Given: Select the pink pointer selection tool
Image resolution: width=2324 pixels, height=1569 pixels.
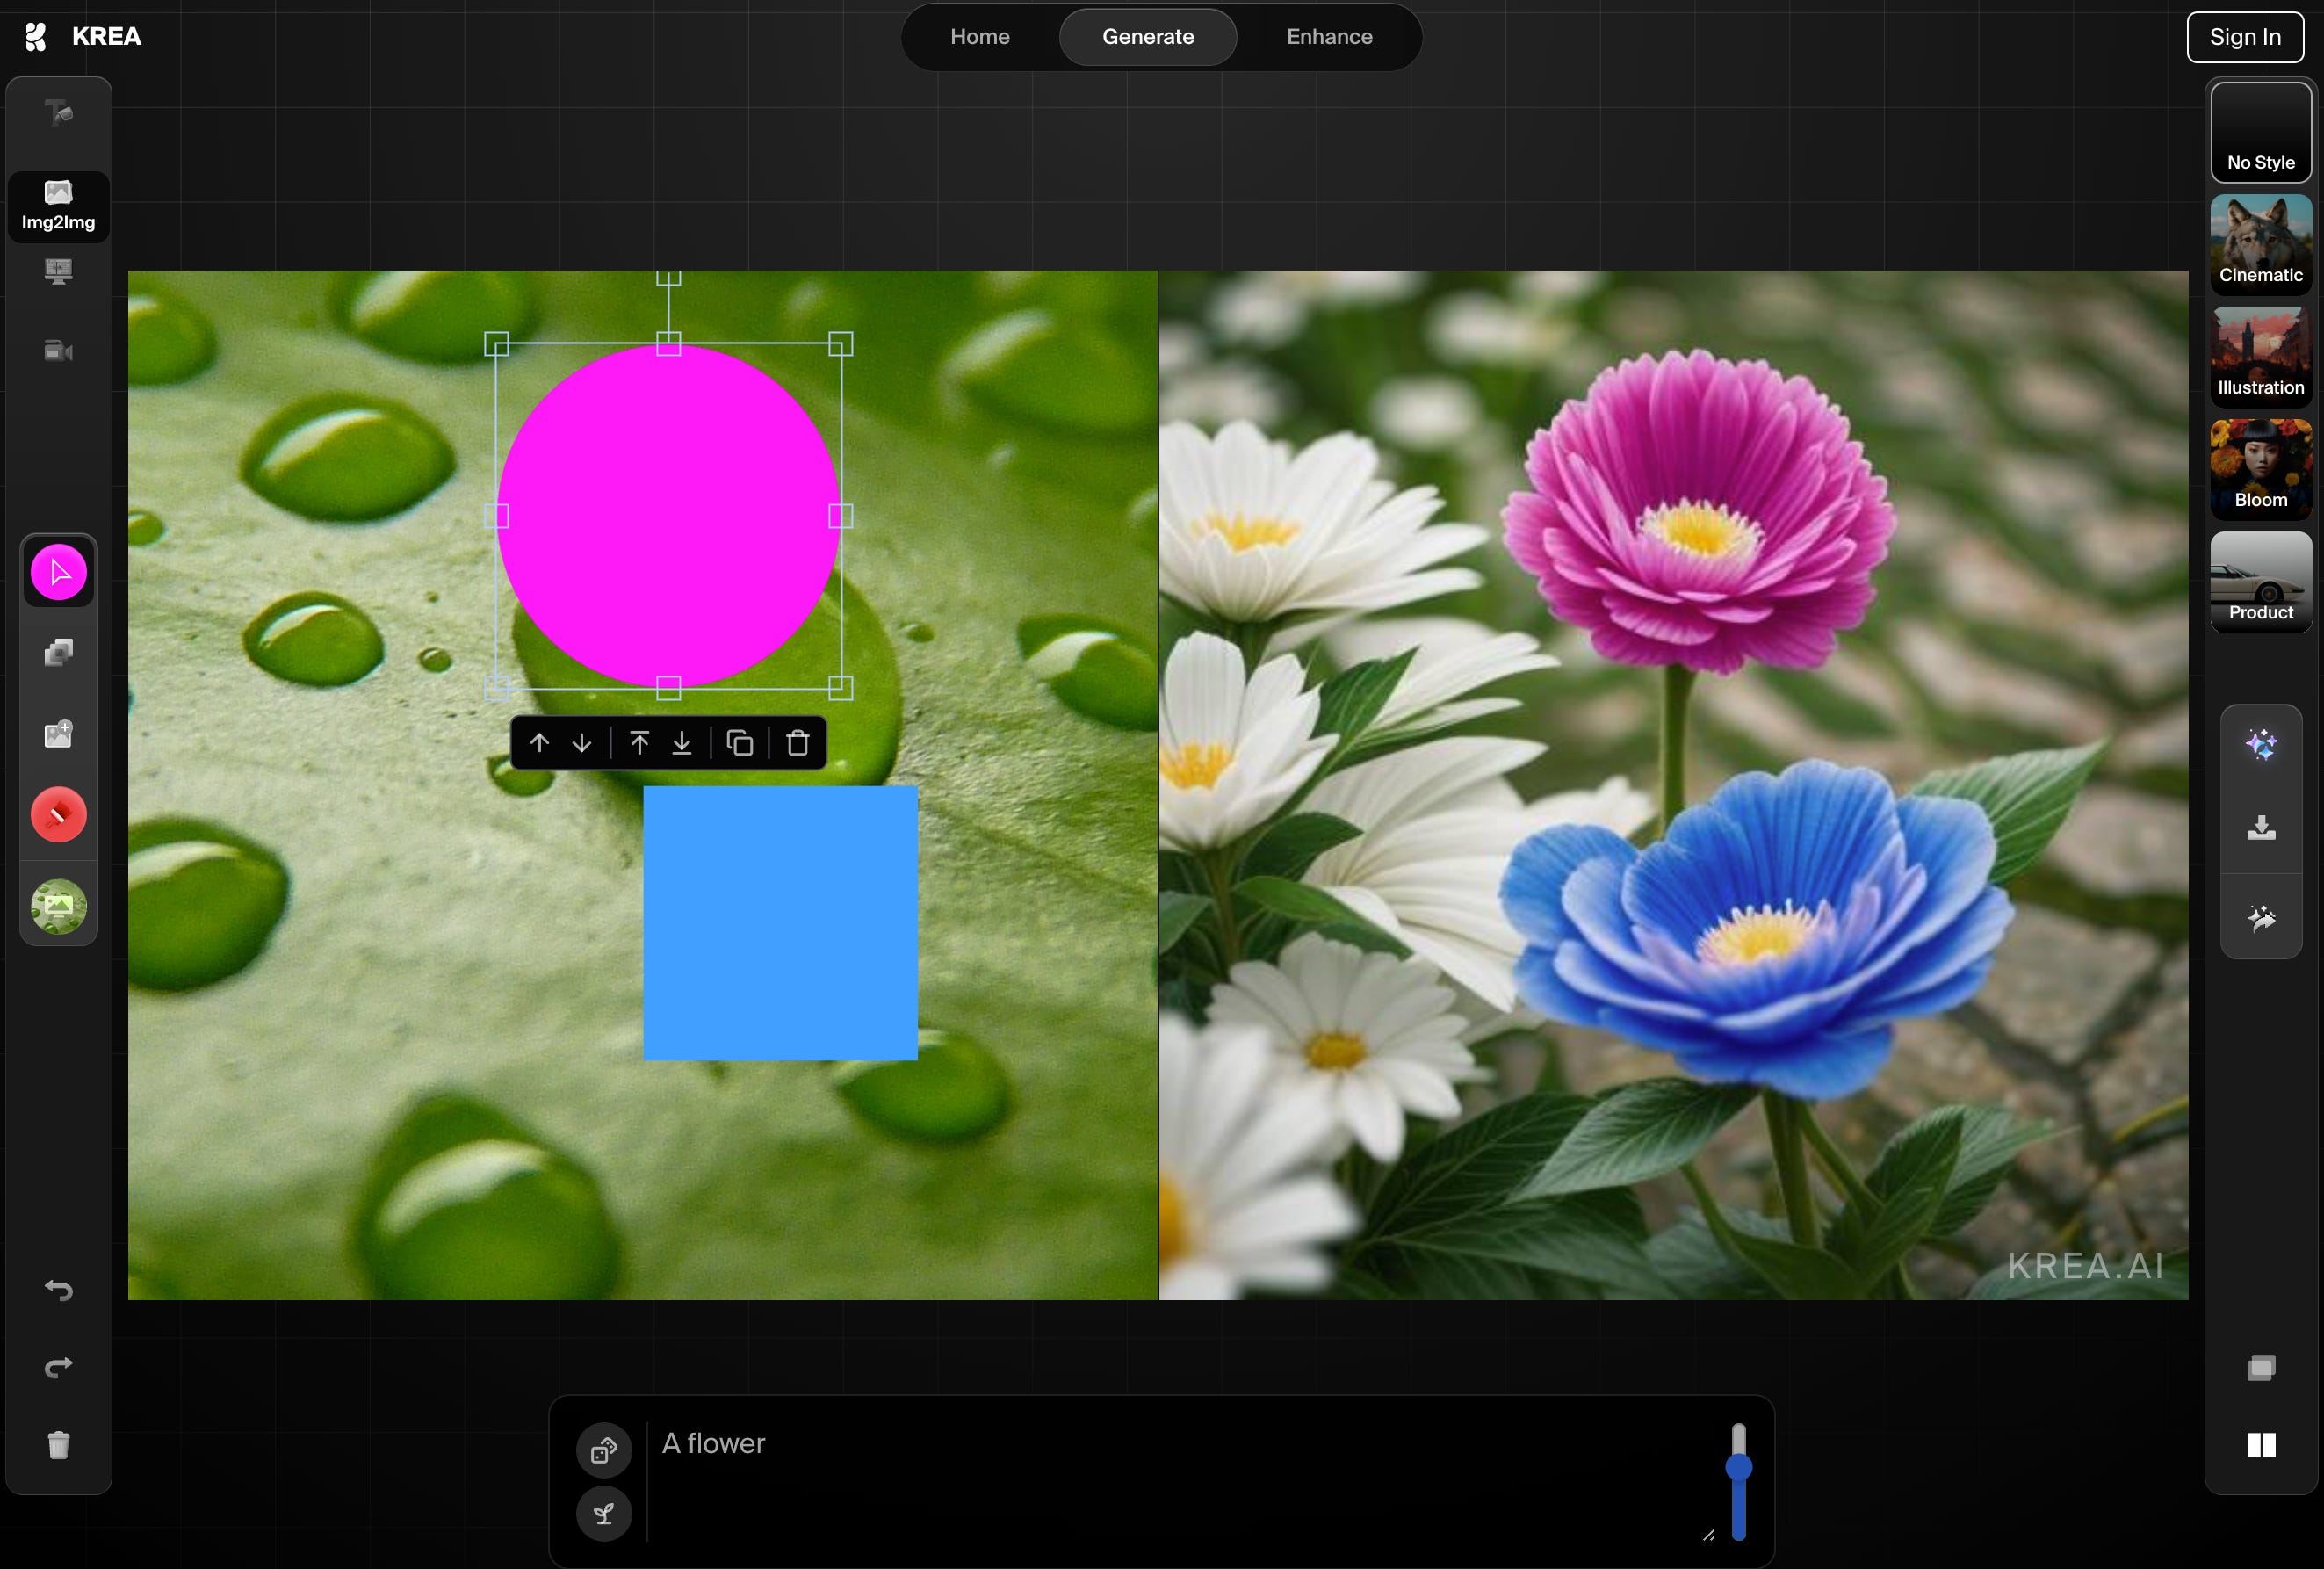Looking at the screenshot, I should click(59, 573).
